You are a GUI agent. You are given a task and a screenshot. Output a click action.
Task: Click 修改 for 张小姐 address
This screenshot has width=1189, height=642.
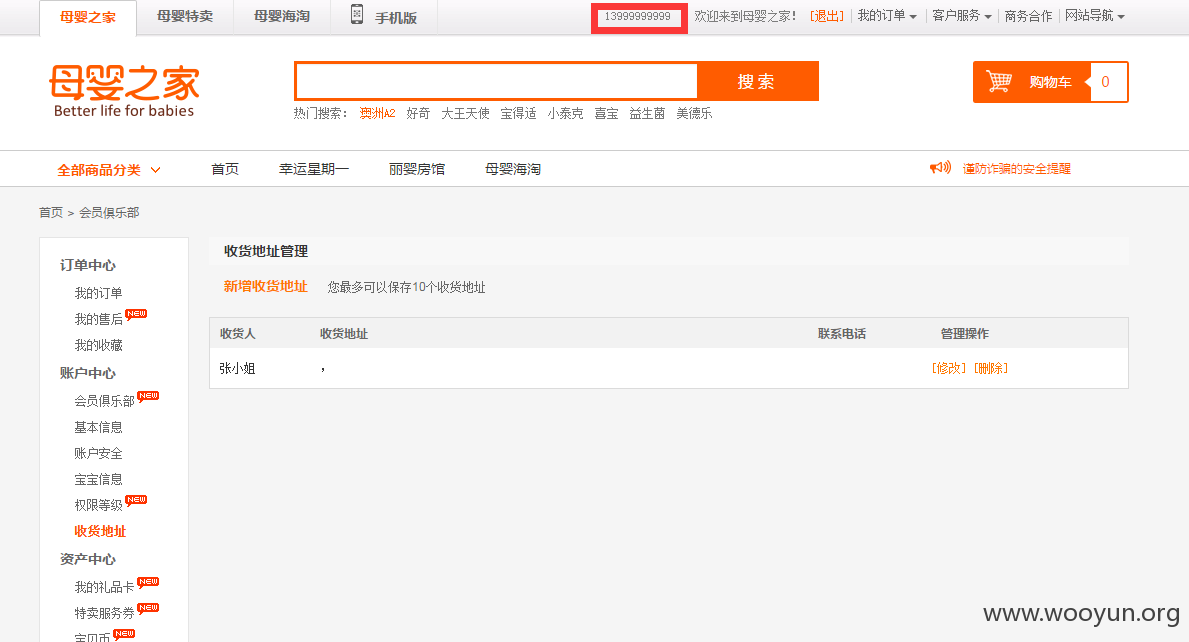pyautogui.click(x=949, y=368)
